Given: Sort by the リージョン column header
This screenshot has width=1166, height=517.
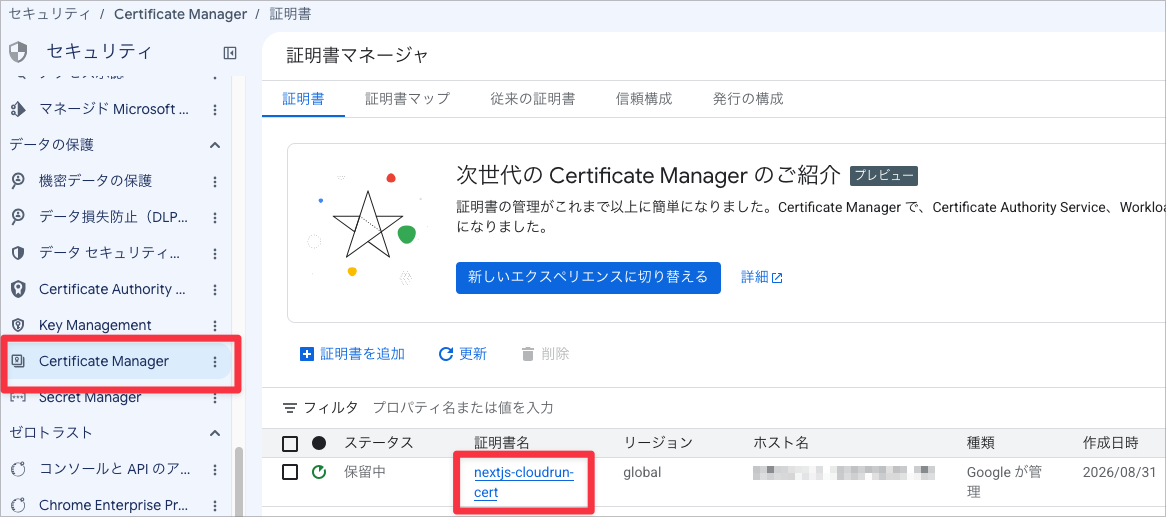Looking at the screenshot, I should 658,443.
